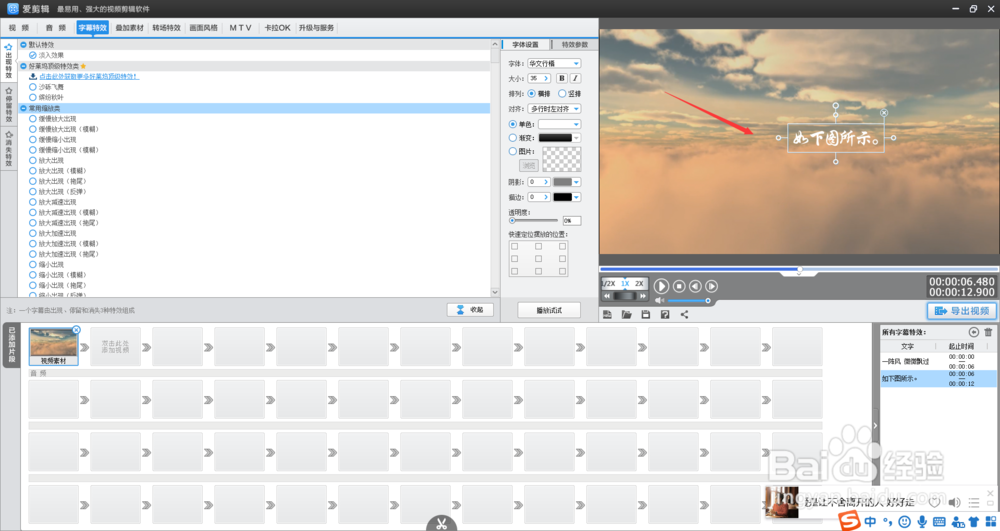Open the 停留特效 side tab
Image resolution: width=1000 pixels, height=531 pixels.
tap(9, 105)
